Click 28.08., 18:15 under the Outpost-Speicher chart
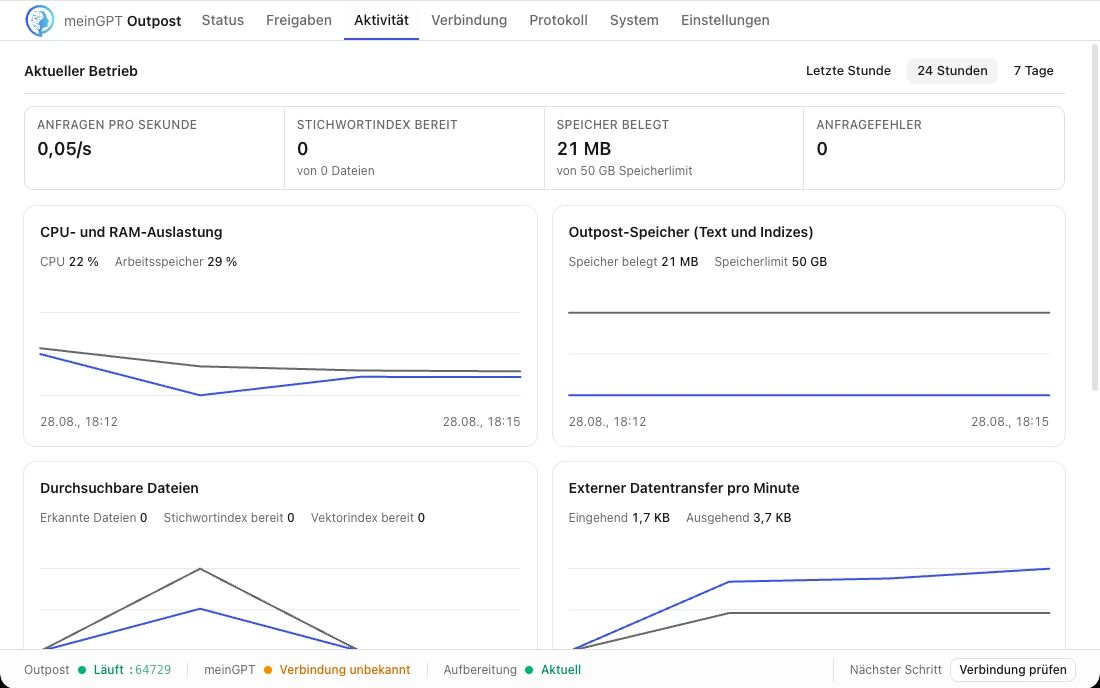Image resolution: width=1100 pixels, height=688 pixels. click(1010, 421)
